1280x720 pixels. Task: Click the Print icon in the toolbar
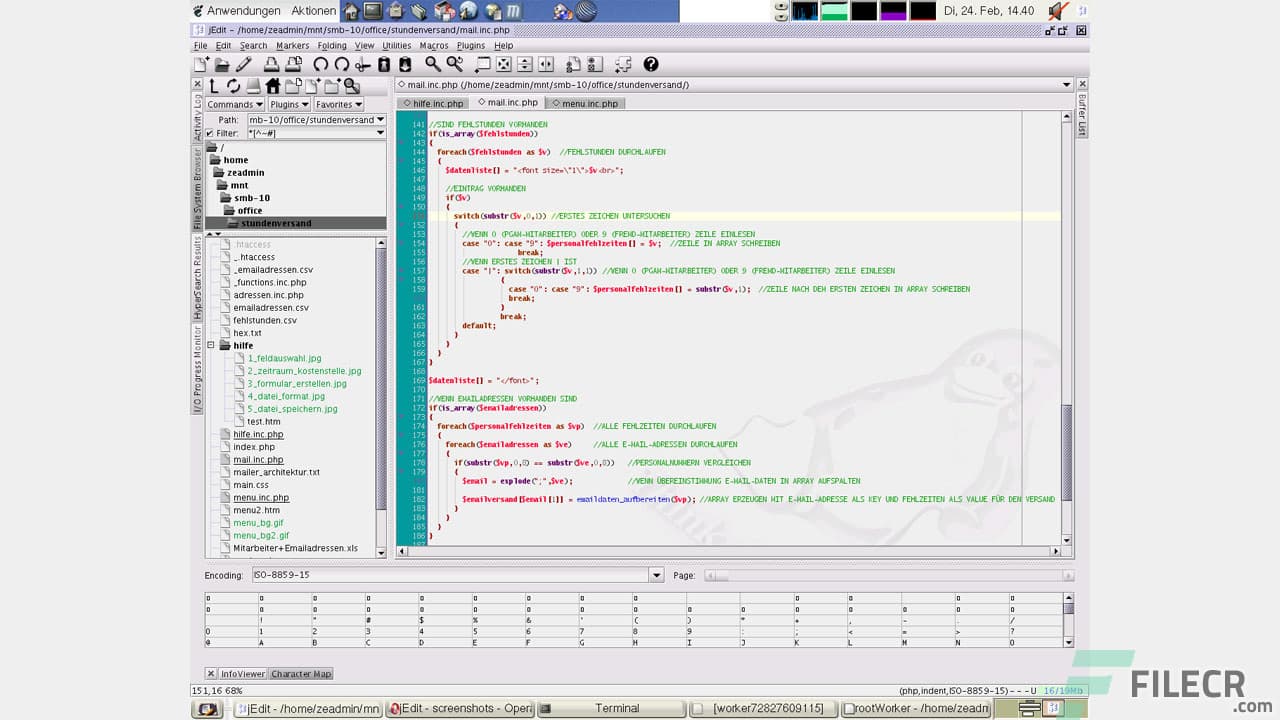[x=269, y=64]
